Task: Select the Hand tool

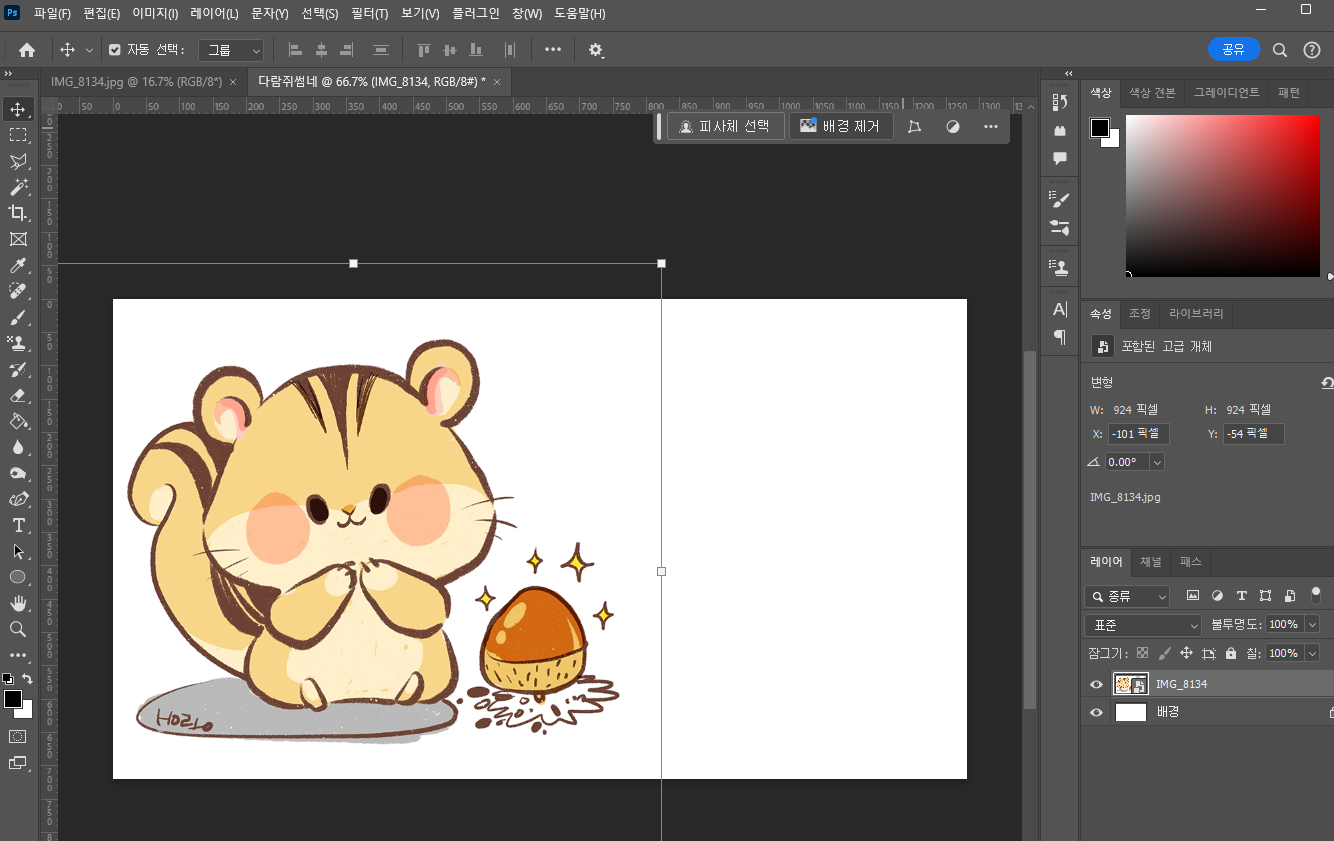Action: coord(18,603)
